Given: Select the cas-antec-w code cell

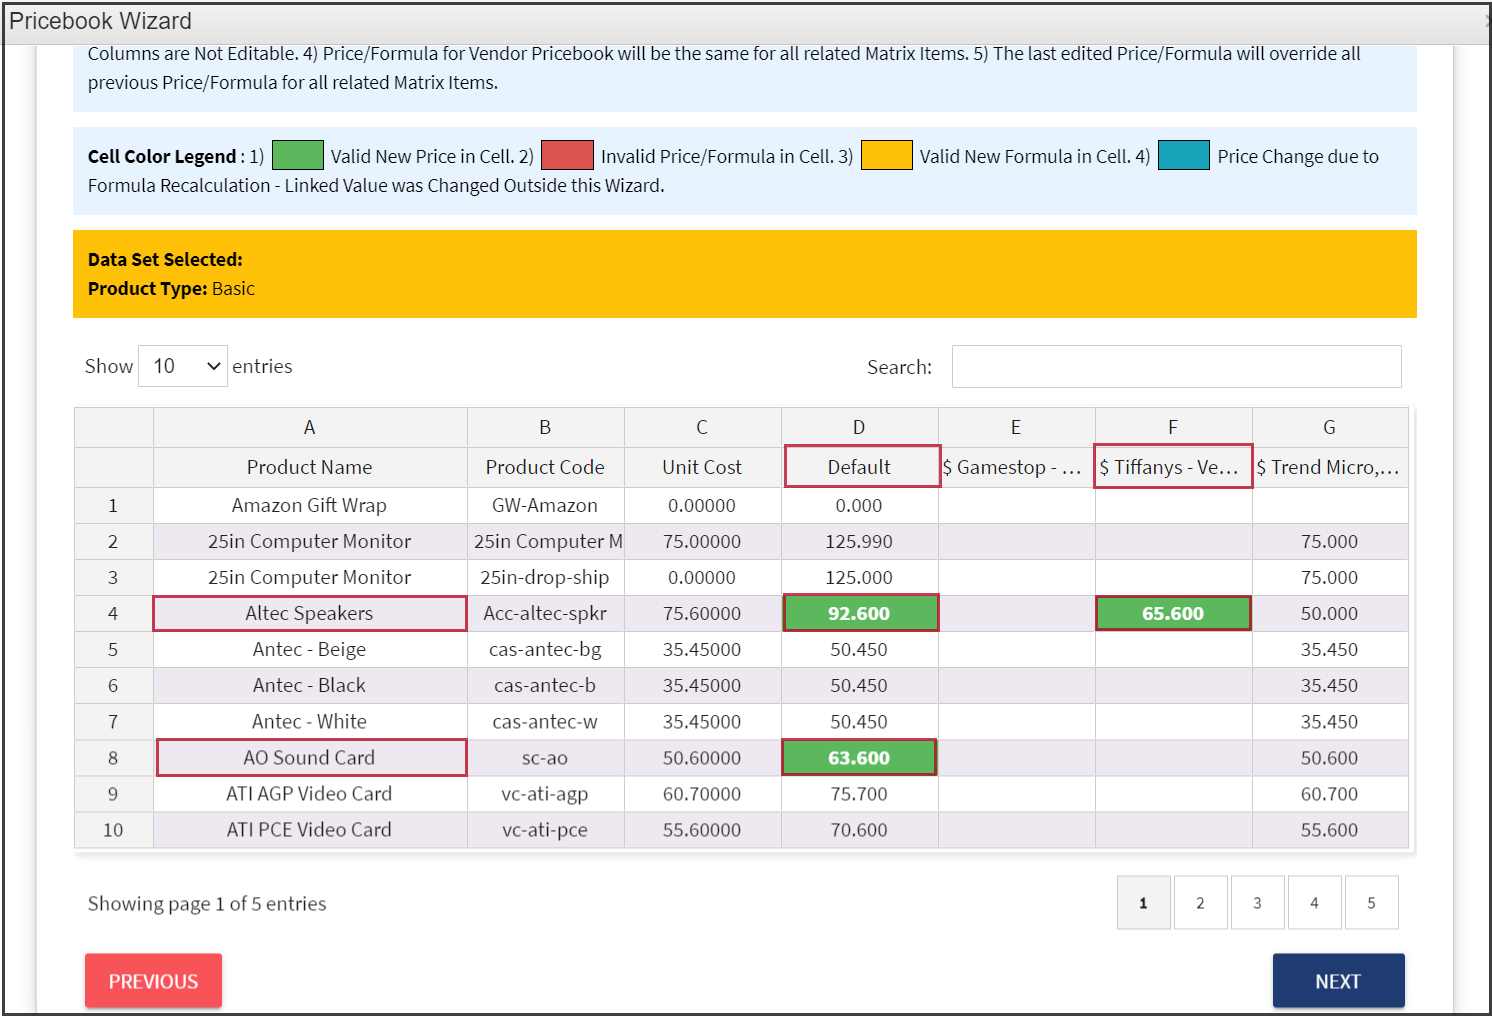Looking at the screenshot, I should click(x=545, y=721).
